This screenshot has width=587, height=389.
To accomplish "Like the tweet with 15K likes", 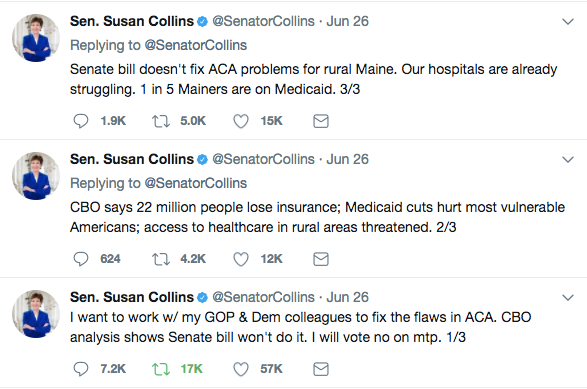I will tap(241, 121).
